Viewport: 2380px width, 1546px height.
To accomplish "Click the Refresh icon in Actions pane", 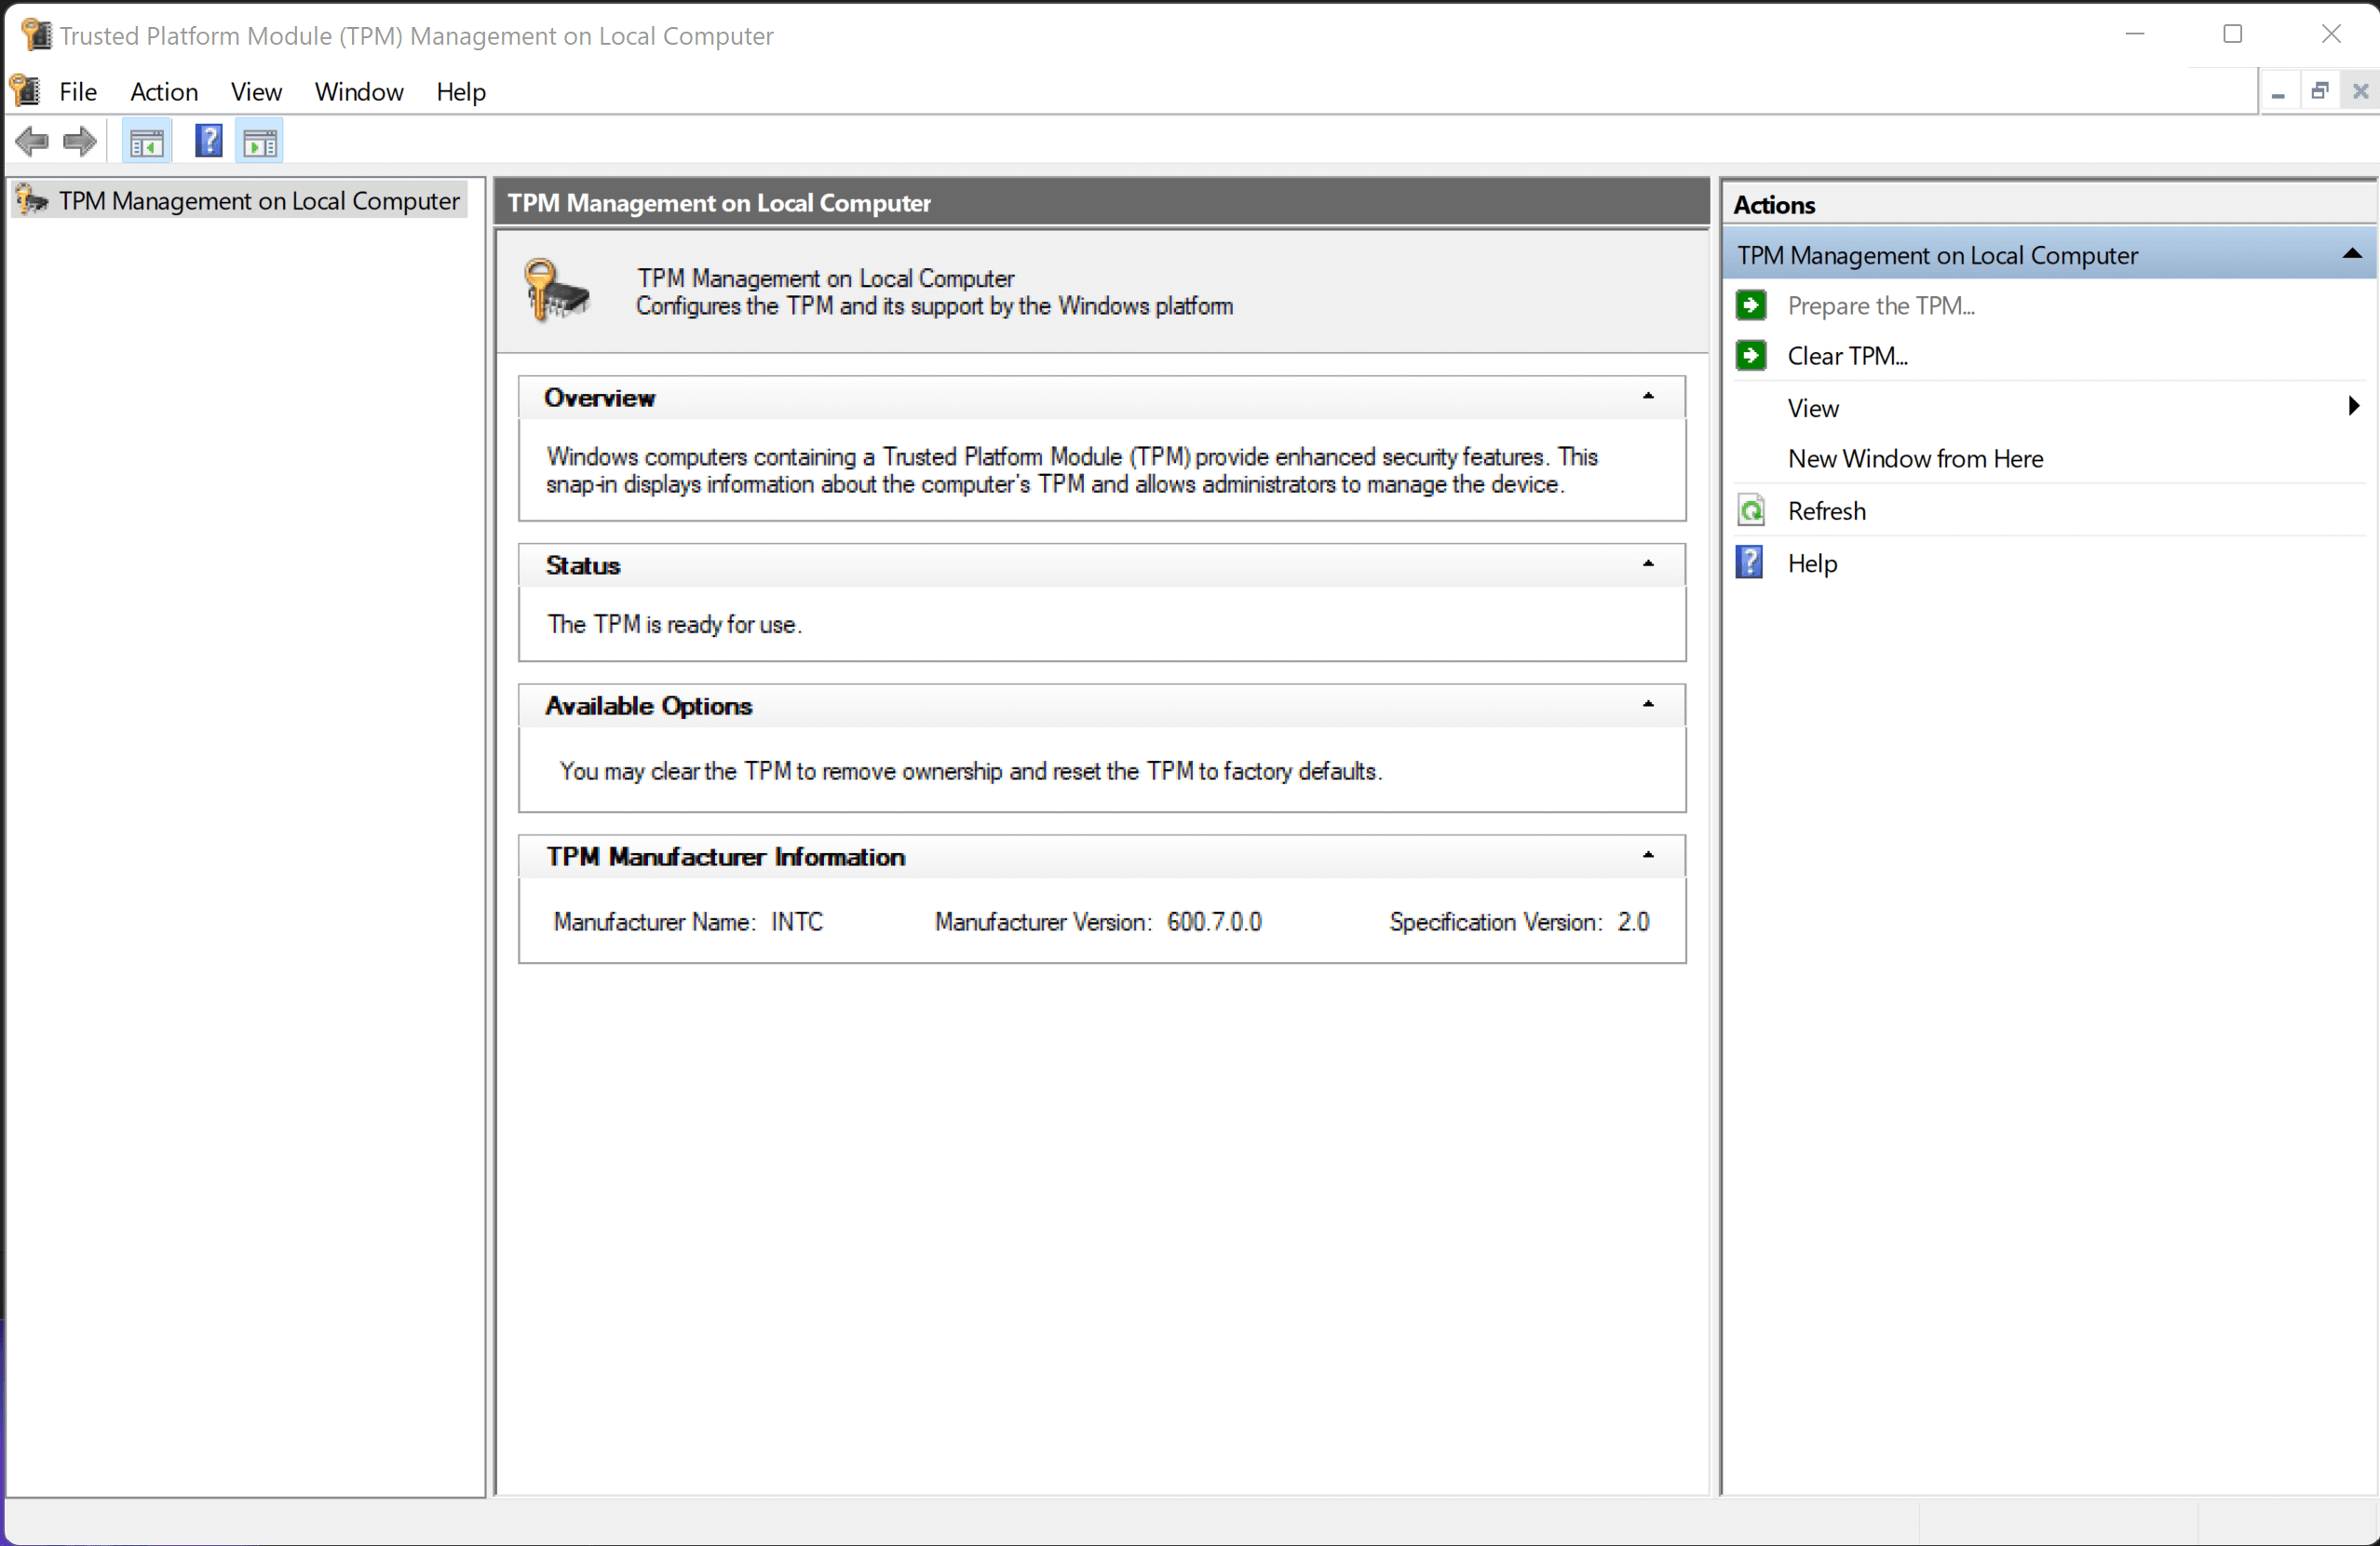I will (1751, 511).
